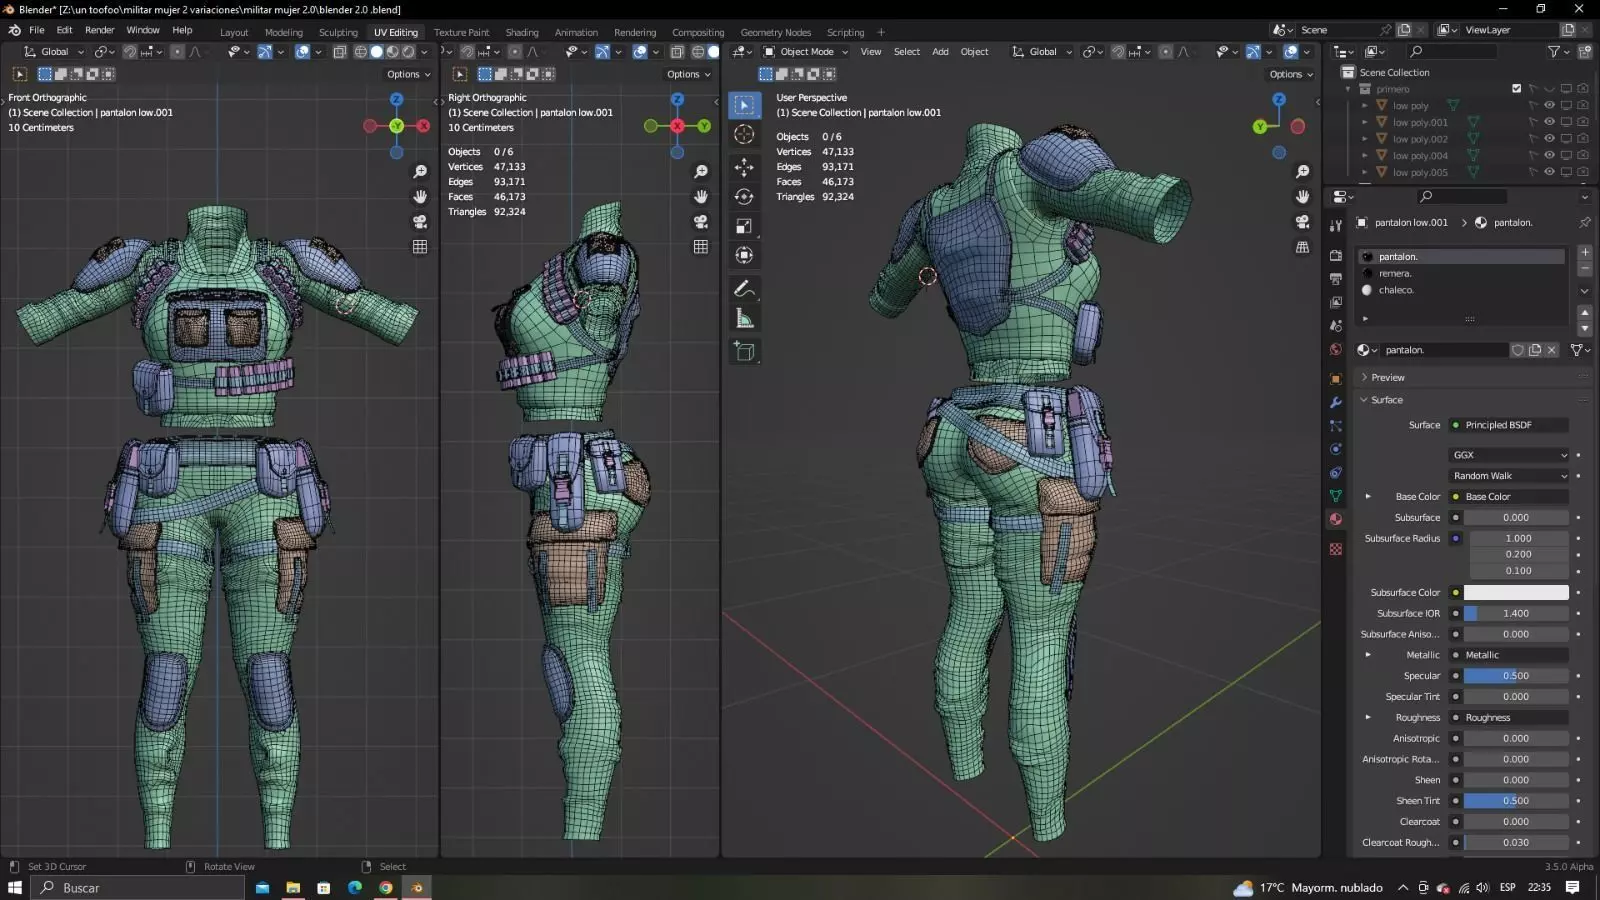Pick the Measure ruler tool
The height and width of the screenshot is (900, 1600).
tap(744, 319)
